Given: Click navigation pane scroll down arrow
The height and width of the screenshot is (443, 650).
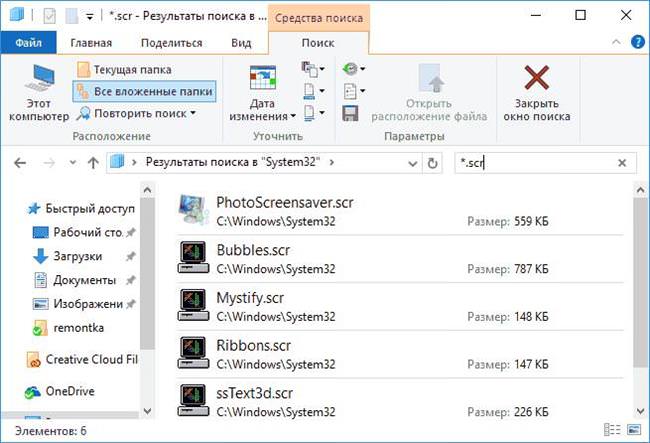Looking at the screenshot, I should coord(147,411).
